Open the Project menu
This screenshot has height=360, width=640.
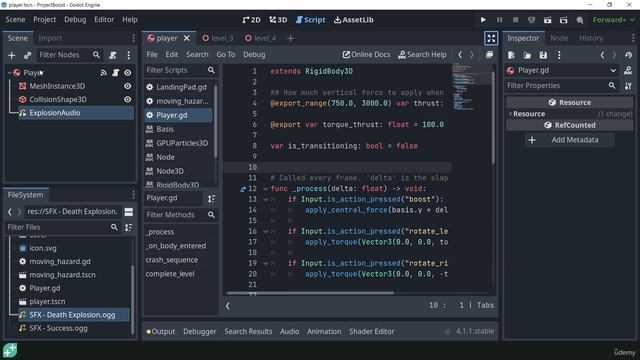tap(44, 20)
